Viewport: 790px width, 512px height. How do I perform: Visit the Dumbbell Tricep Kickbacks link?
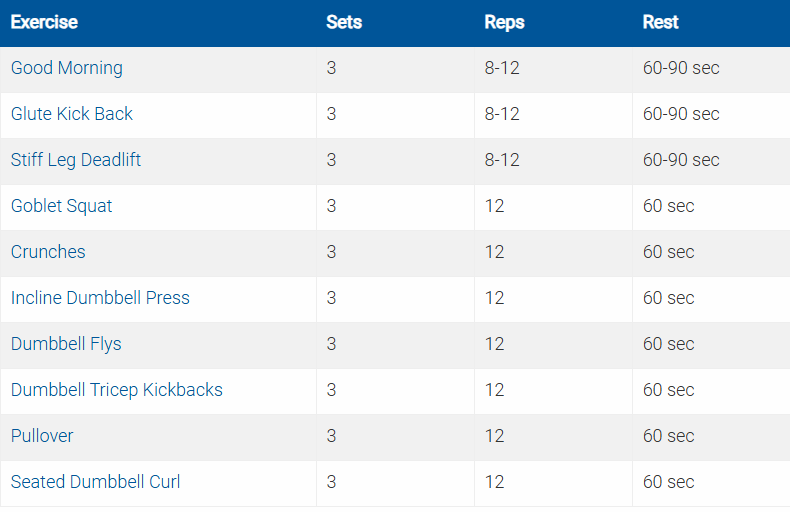pos(117,391)
